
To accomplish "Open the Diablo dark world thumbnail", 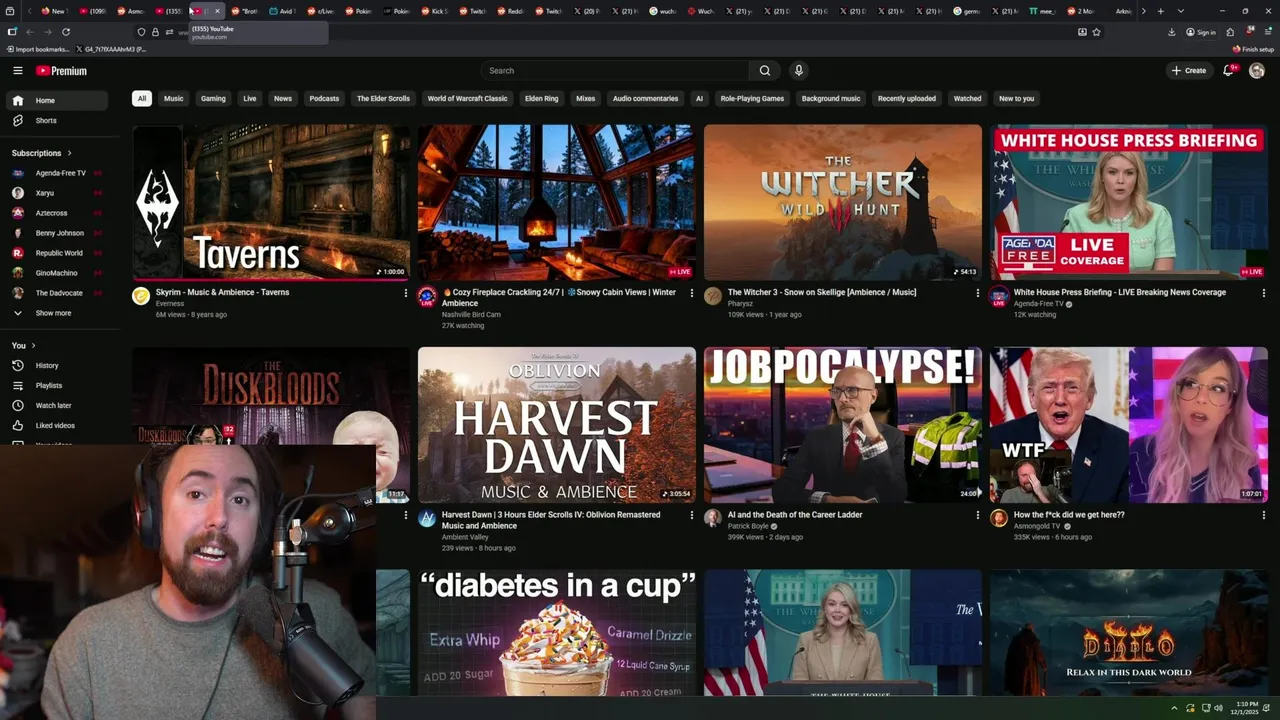I will [x=1129, y=633].
